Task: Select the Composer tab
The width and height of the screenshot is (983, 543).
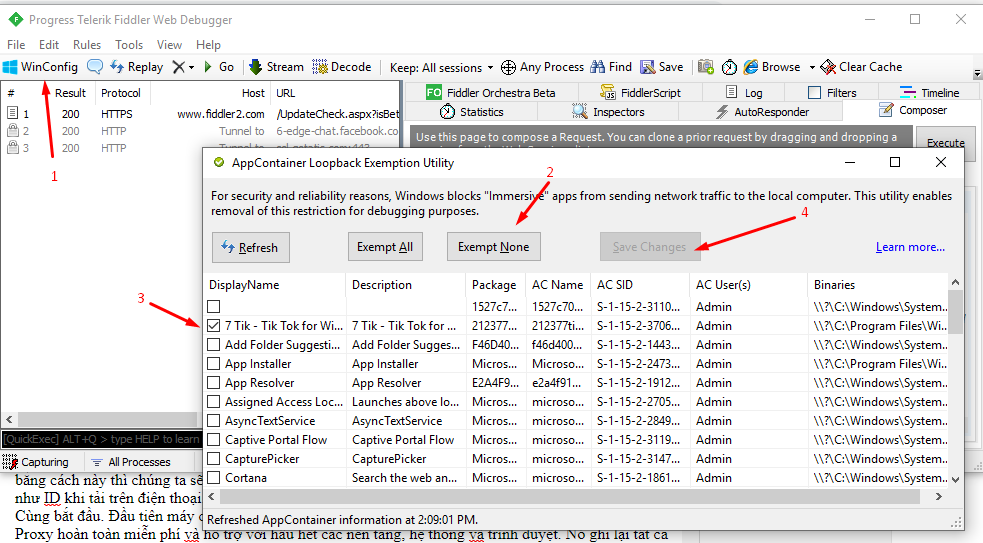Action: tap(913, 110)
